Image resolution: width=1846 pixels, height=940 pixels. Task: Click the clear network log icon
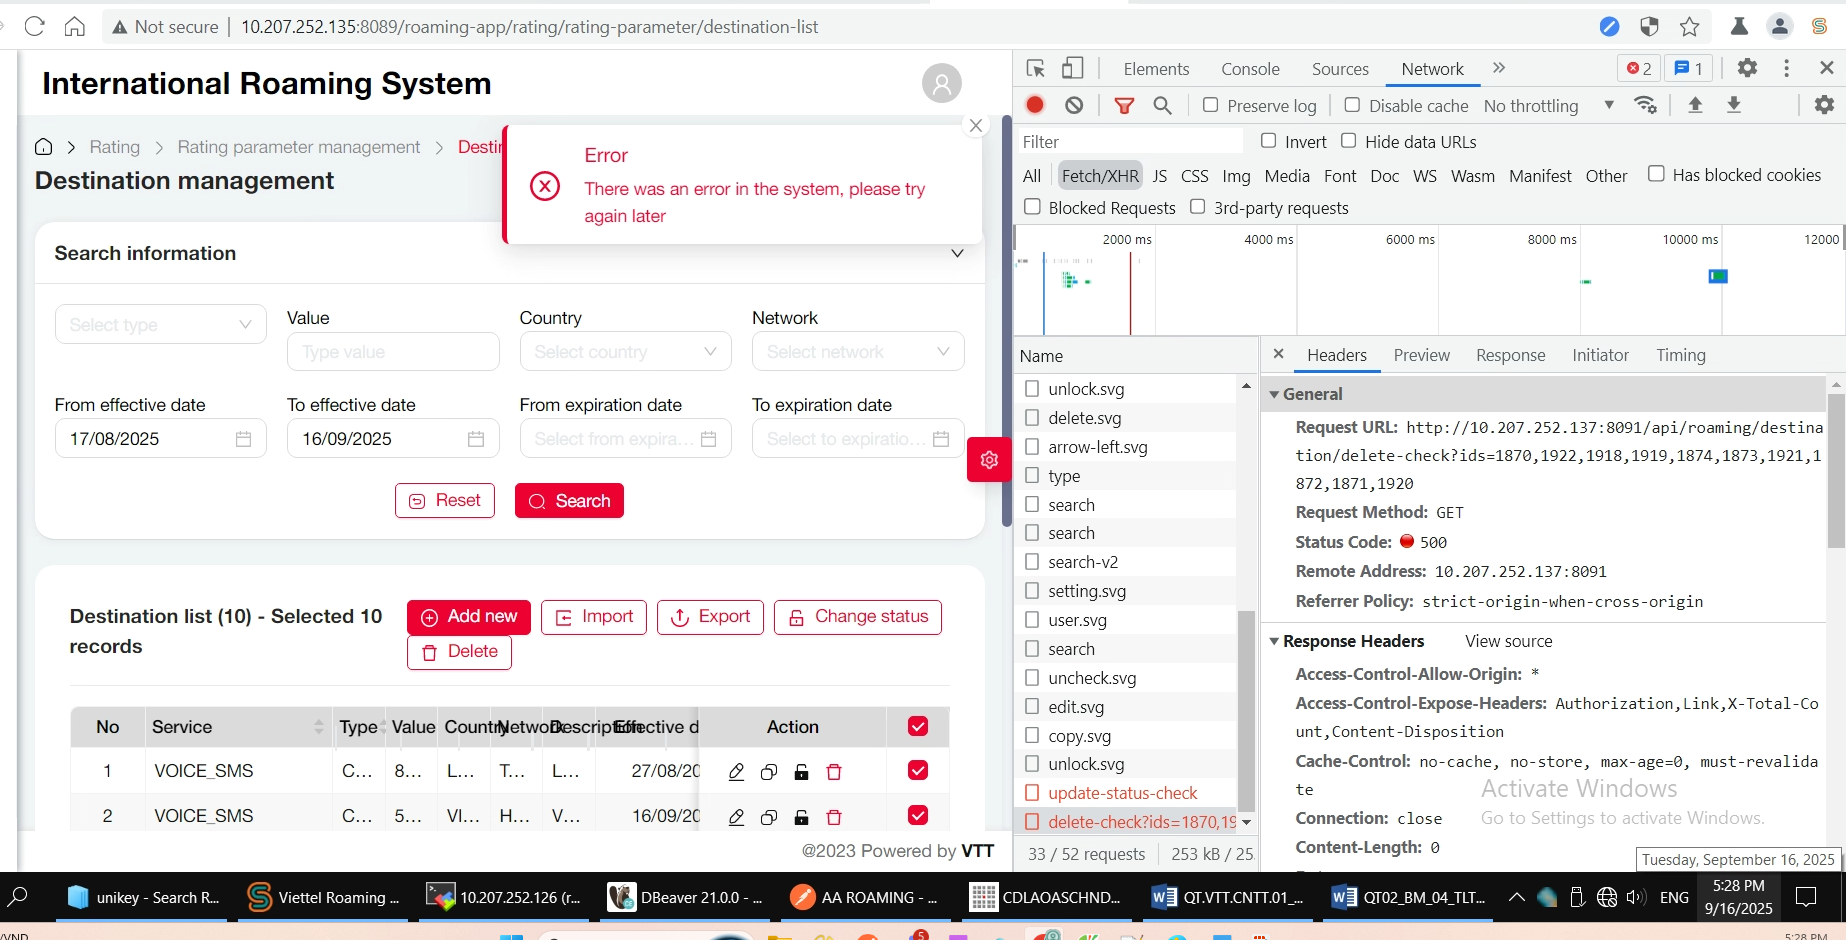pos(1074,105)
